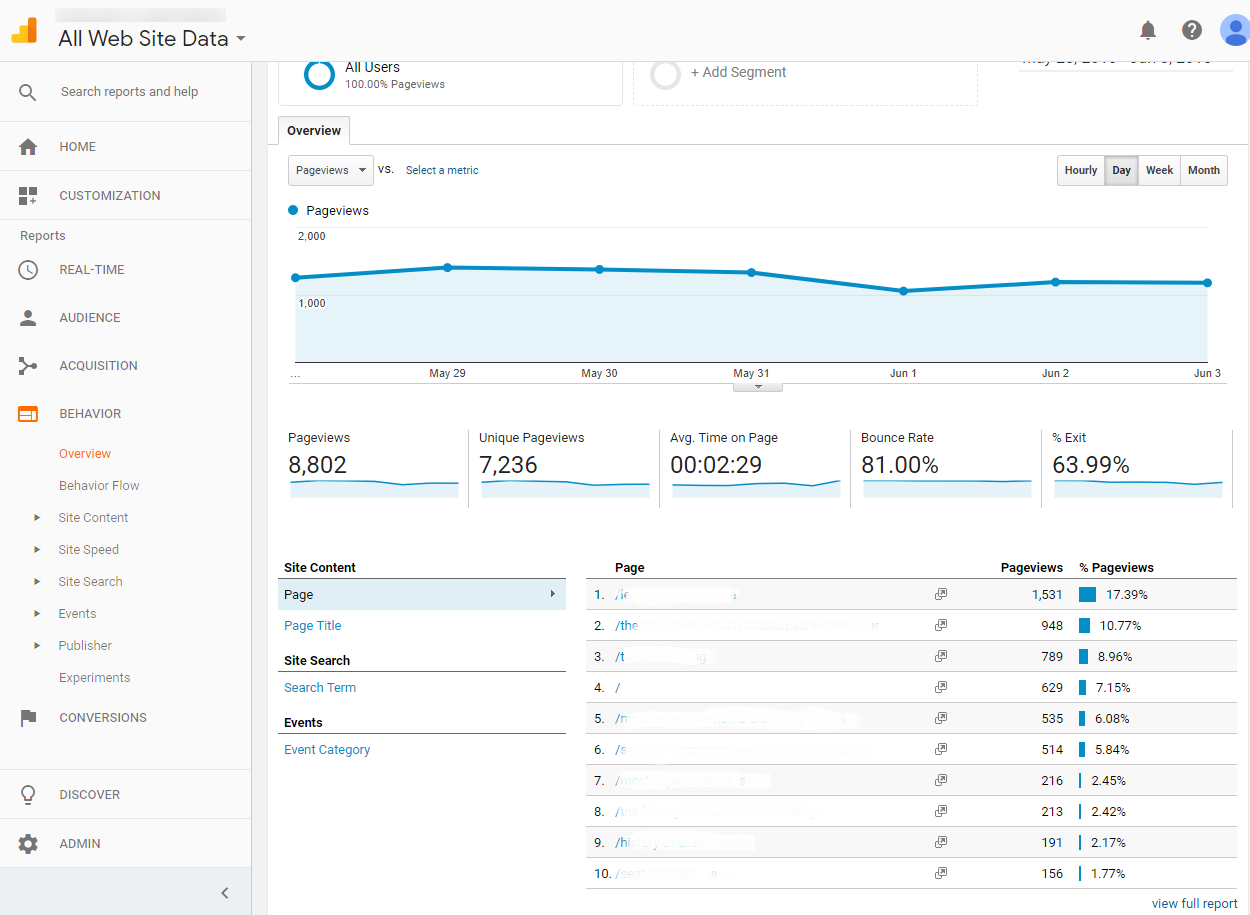This screenshot has width=1250, height=915.
Task: Select the Overview tab
Action: [314, 131]
